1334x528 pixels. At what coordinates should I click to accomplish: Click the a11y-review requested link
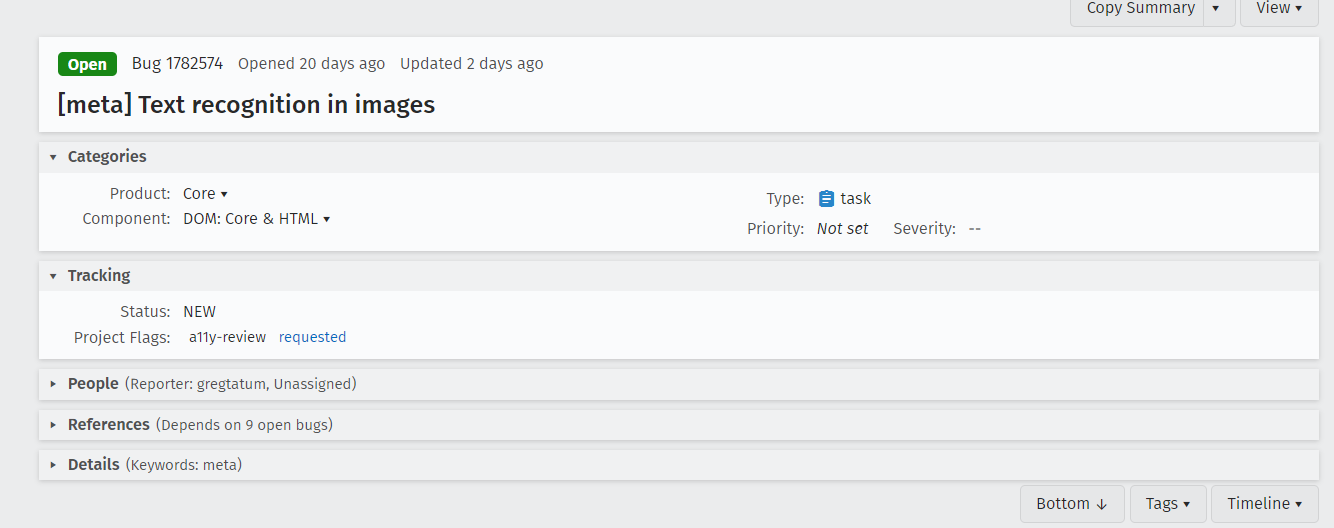312,338
